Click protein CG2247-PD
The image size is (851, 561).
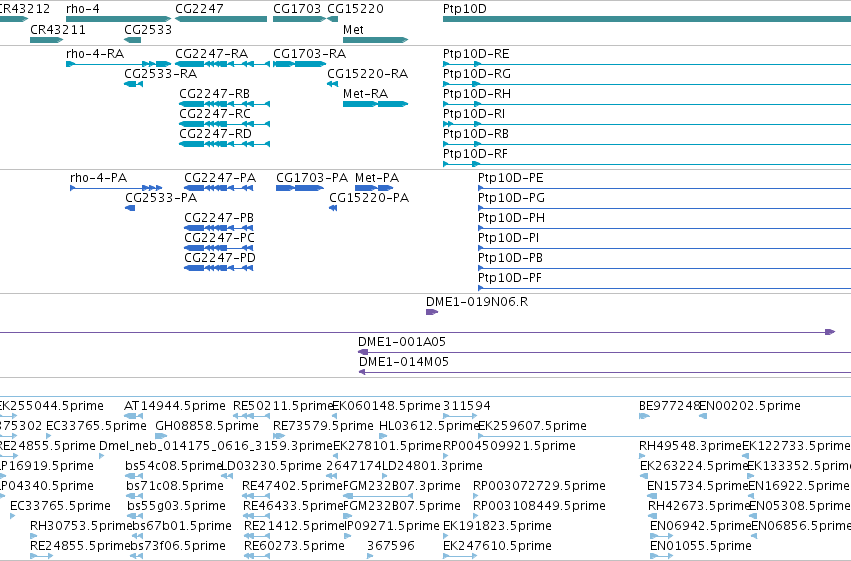(219, 269)
